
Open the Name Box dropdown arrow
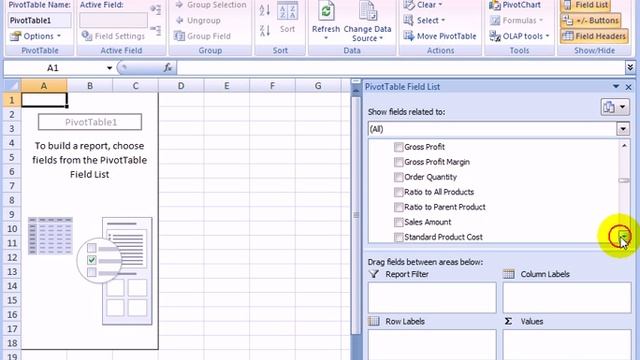[x=109, y=68]
